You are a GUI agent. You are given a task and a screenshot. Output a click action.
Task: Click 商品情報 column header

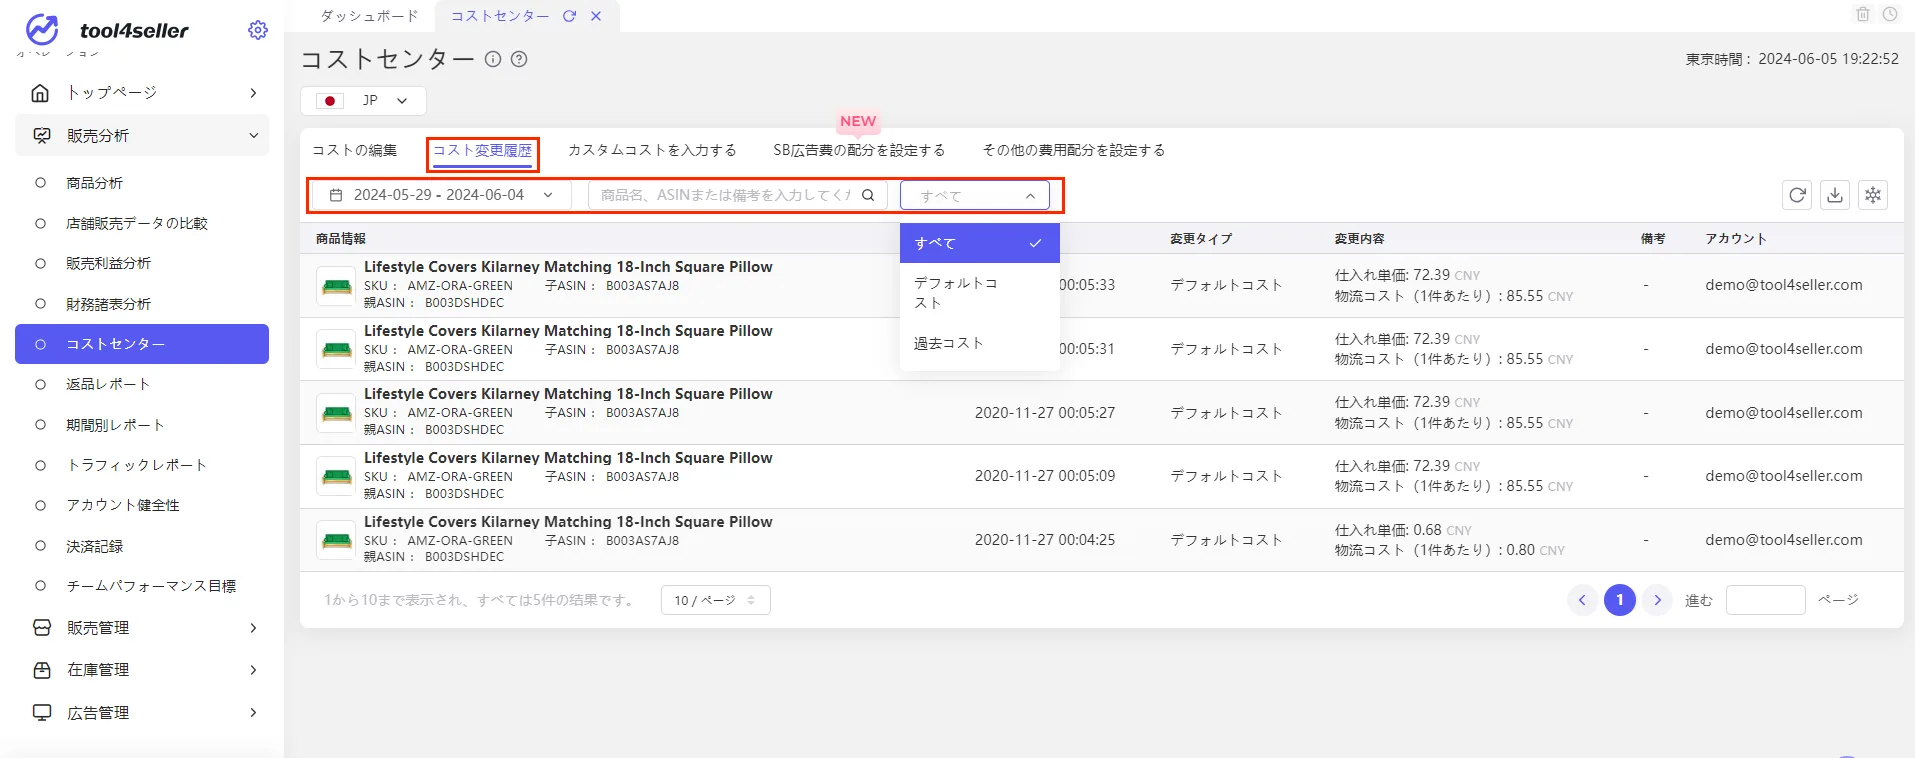(x=341, y=239)
